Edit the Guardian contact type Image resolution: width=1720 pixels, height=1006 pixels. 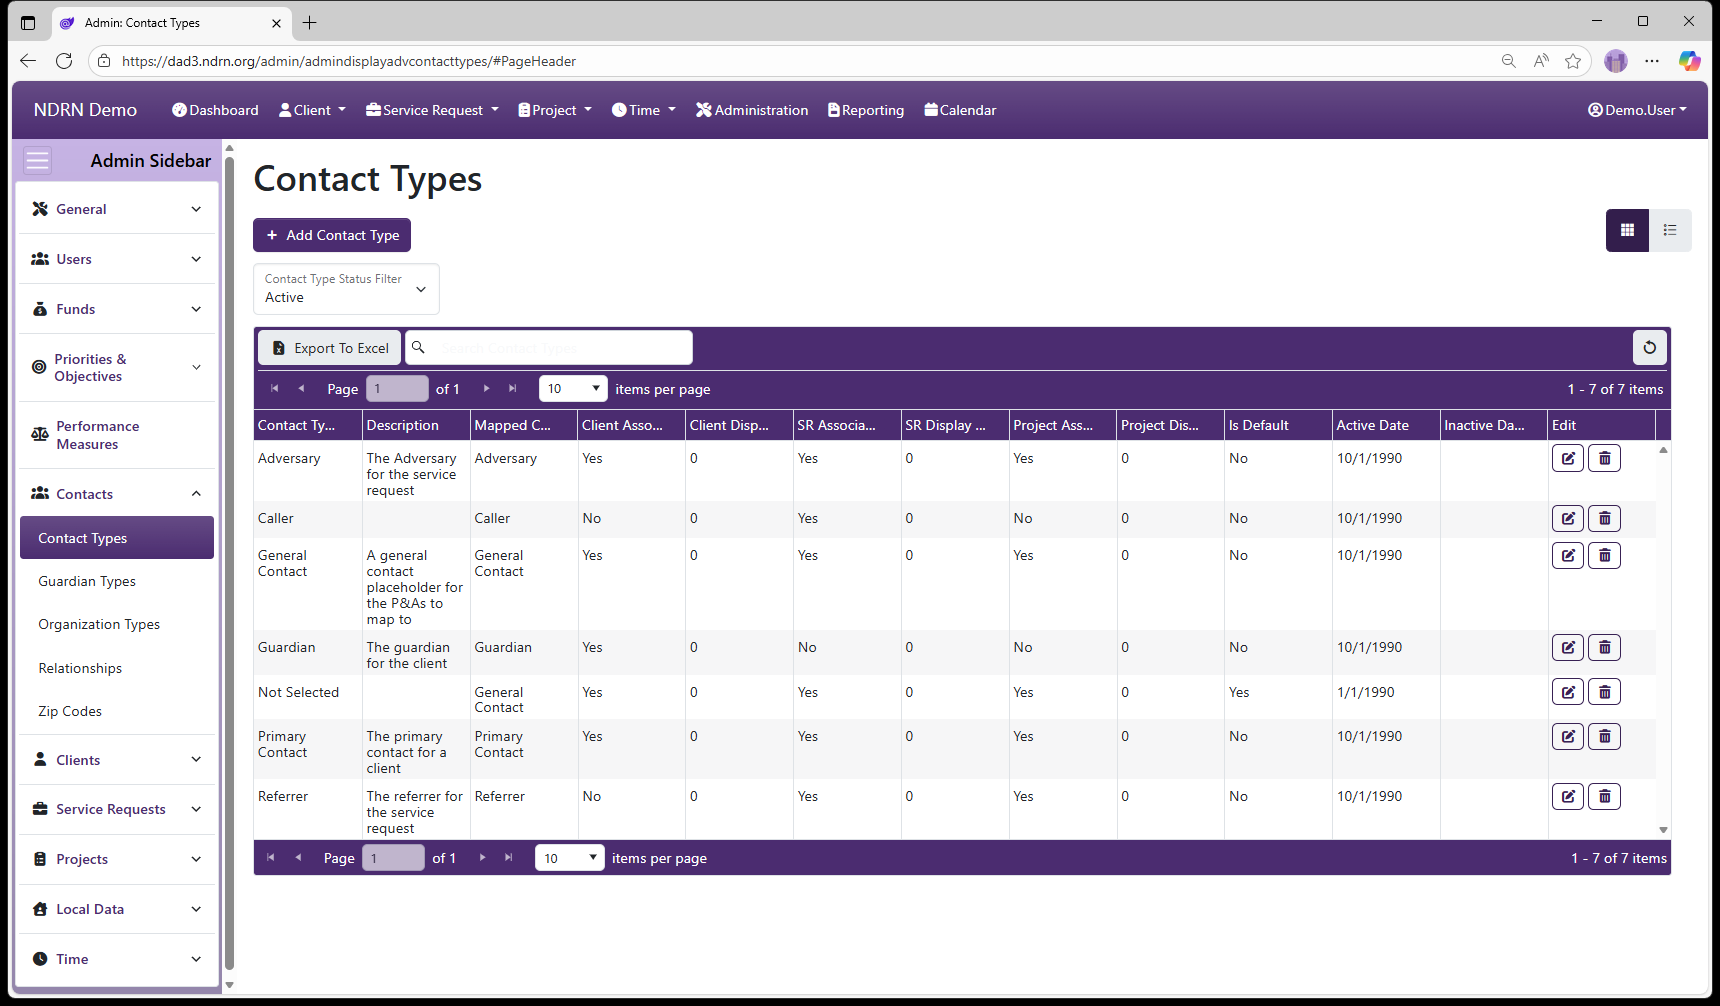[1568, 647]
